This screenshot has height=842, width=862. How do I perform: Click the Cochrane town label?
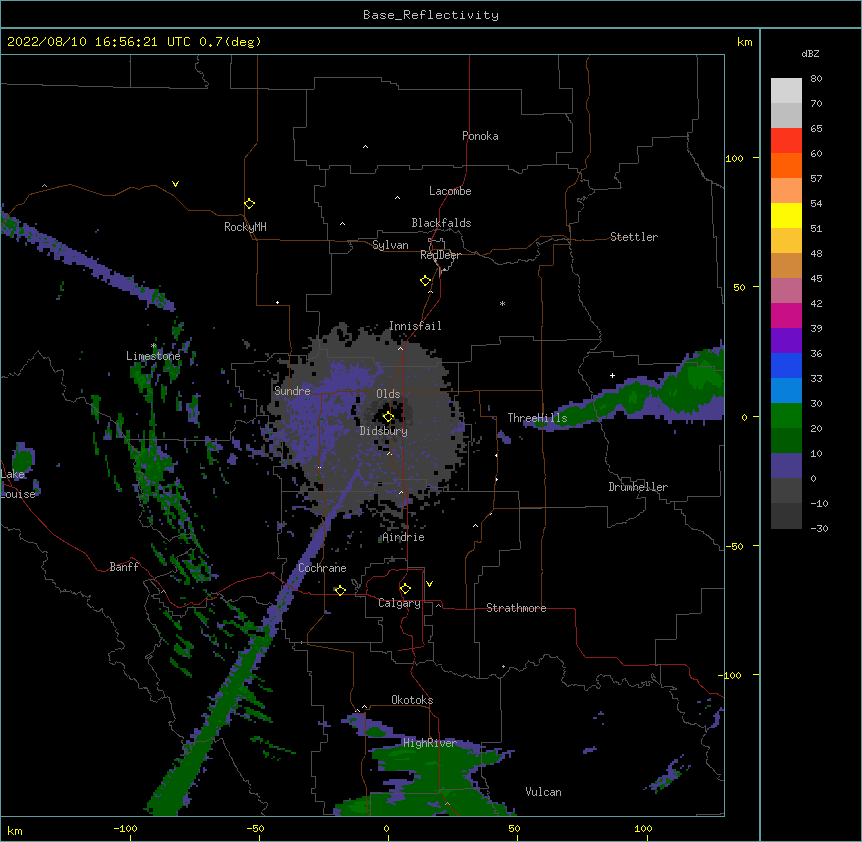pos(322,568)
